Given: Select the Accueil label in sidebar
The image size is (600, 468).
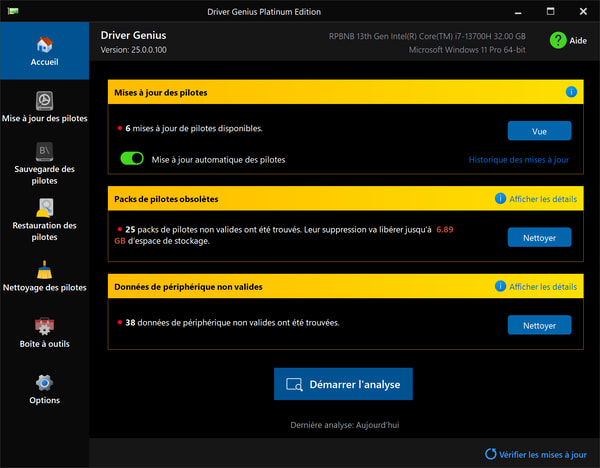Looking at the screenshot, I should click(44, 62).
